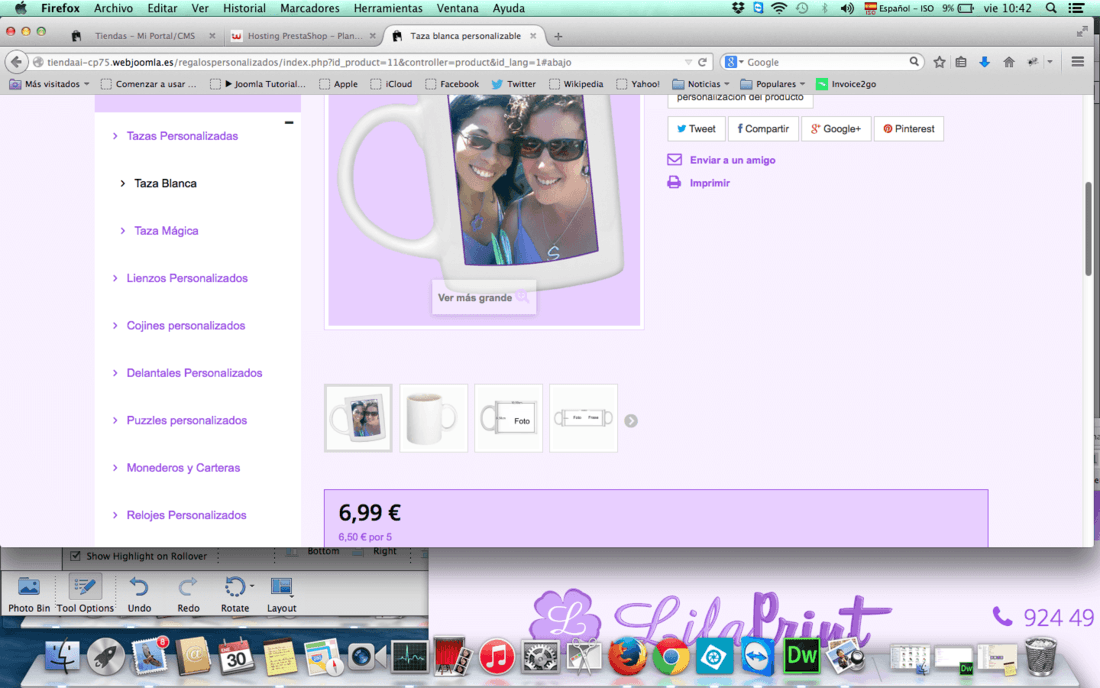
Task: Click the Facebook Compartir button
Action: pyautogui.click(x=763, y=129)
